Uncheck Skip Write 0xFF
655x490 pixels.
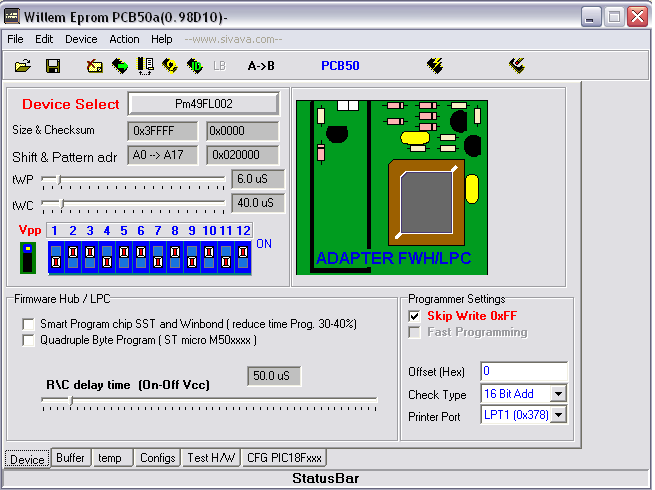pyautogui.click(x=414, y=316)
